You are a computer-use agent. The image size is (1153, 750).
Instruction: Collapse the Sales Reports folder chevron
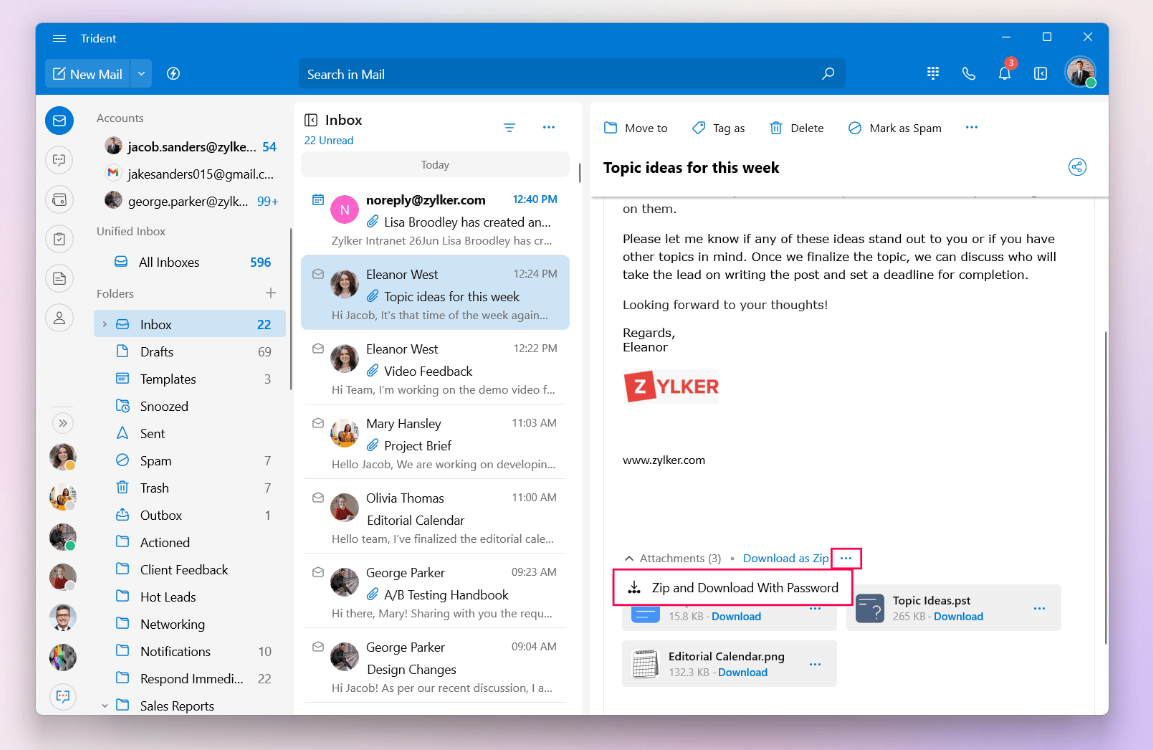tap(104, 706)
